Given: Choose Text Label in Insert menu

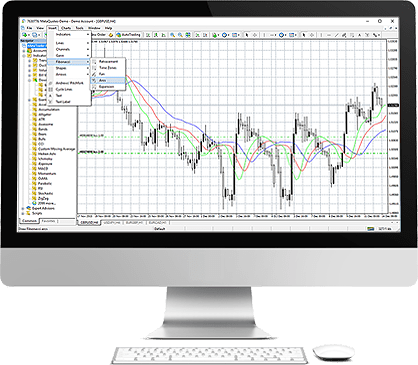Looking at the screenshot, I should pos(69,102).
